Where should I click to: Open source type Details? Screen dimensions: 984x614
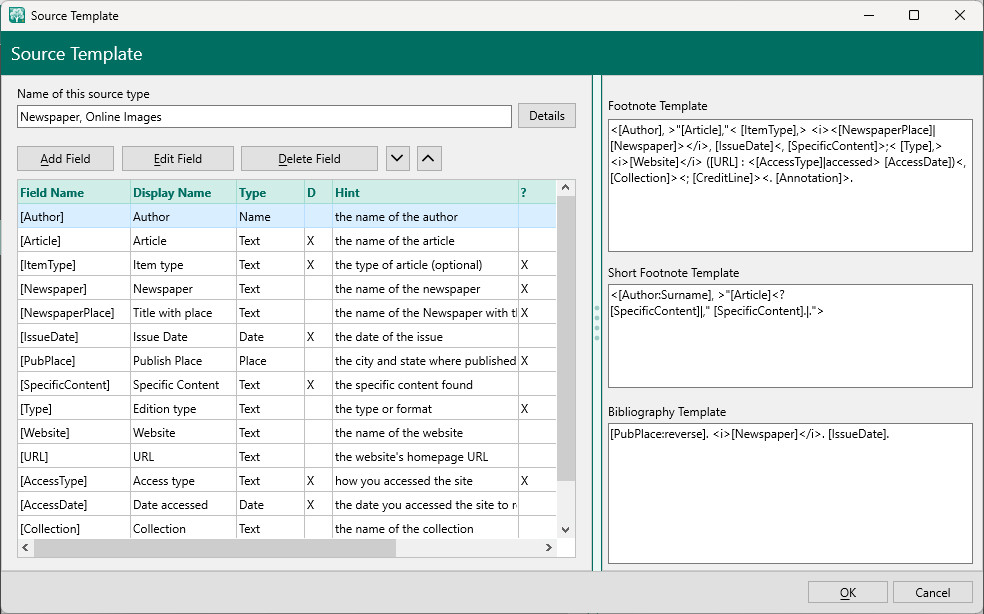click(547, 116)
